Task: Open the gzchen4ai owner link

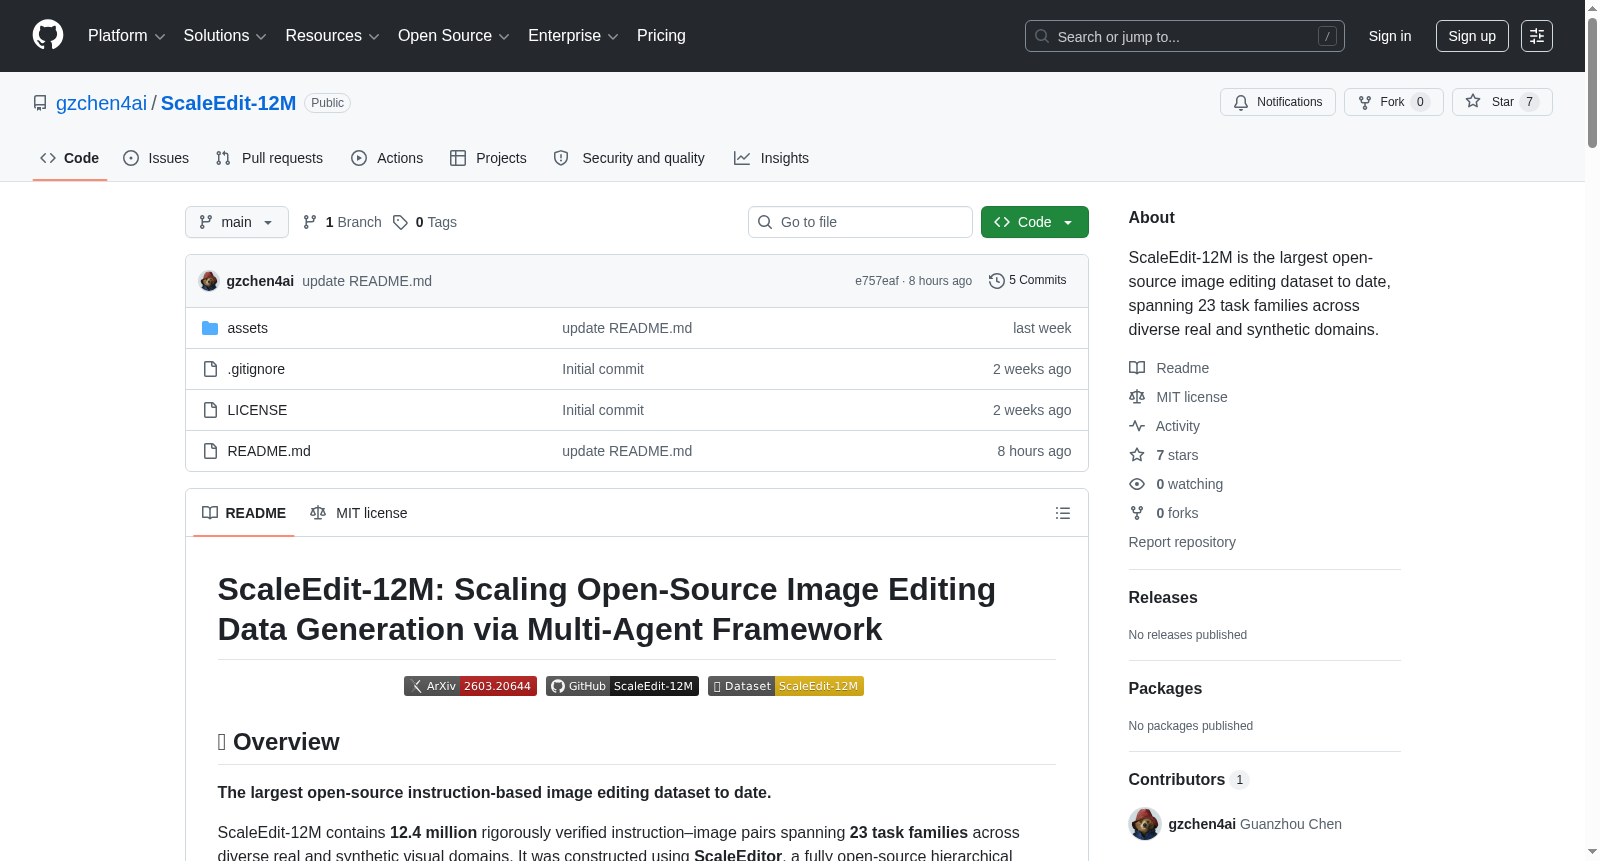Action: pyautogui.click(x=101, y=103)
